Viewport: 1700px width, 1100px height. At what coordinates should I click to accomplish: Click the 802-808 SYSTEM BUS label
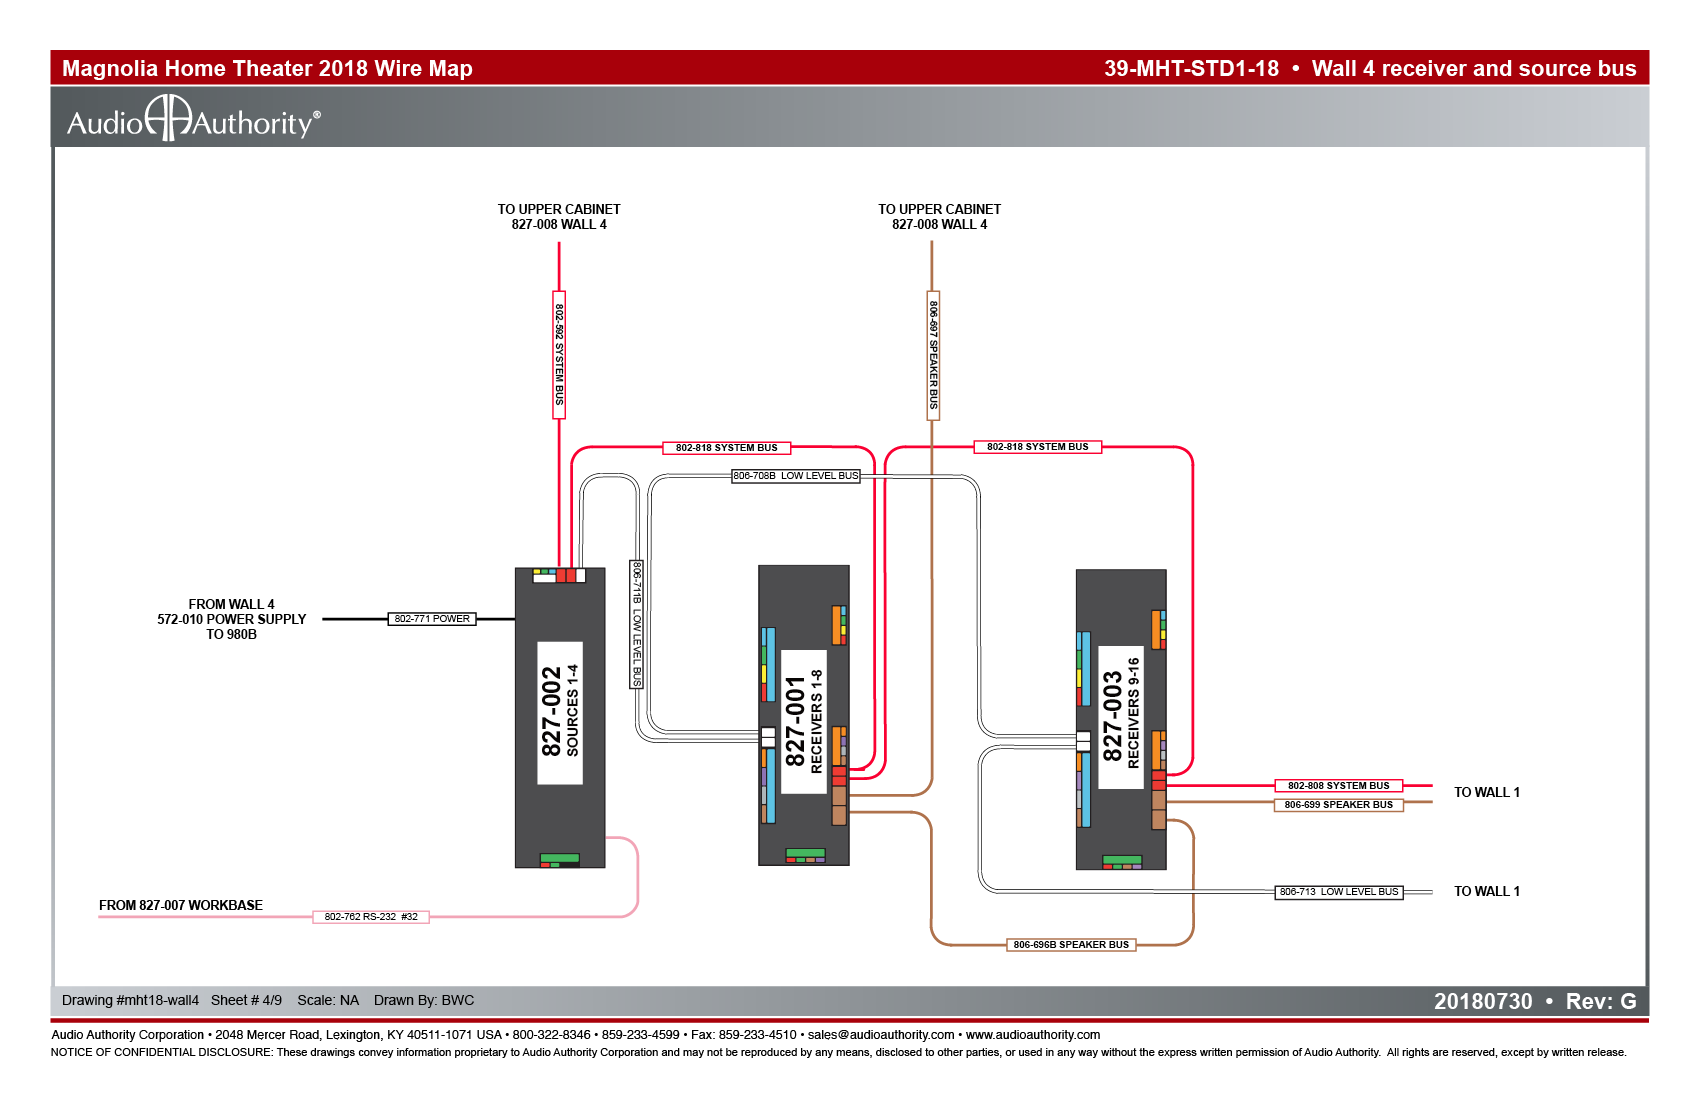pos(1338,786)
